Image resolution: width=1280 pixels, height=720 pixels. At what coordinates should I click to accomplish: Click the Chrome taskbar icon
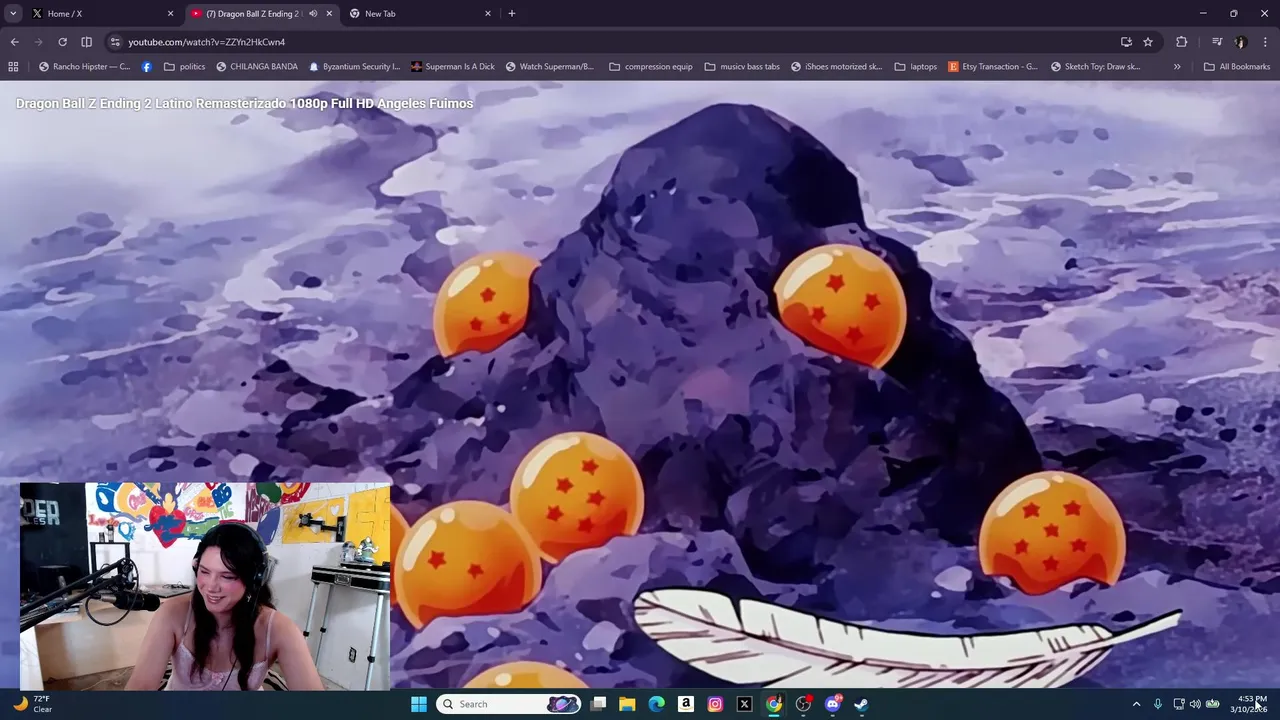click(x=773, y=704)
